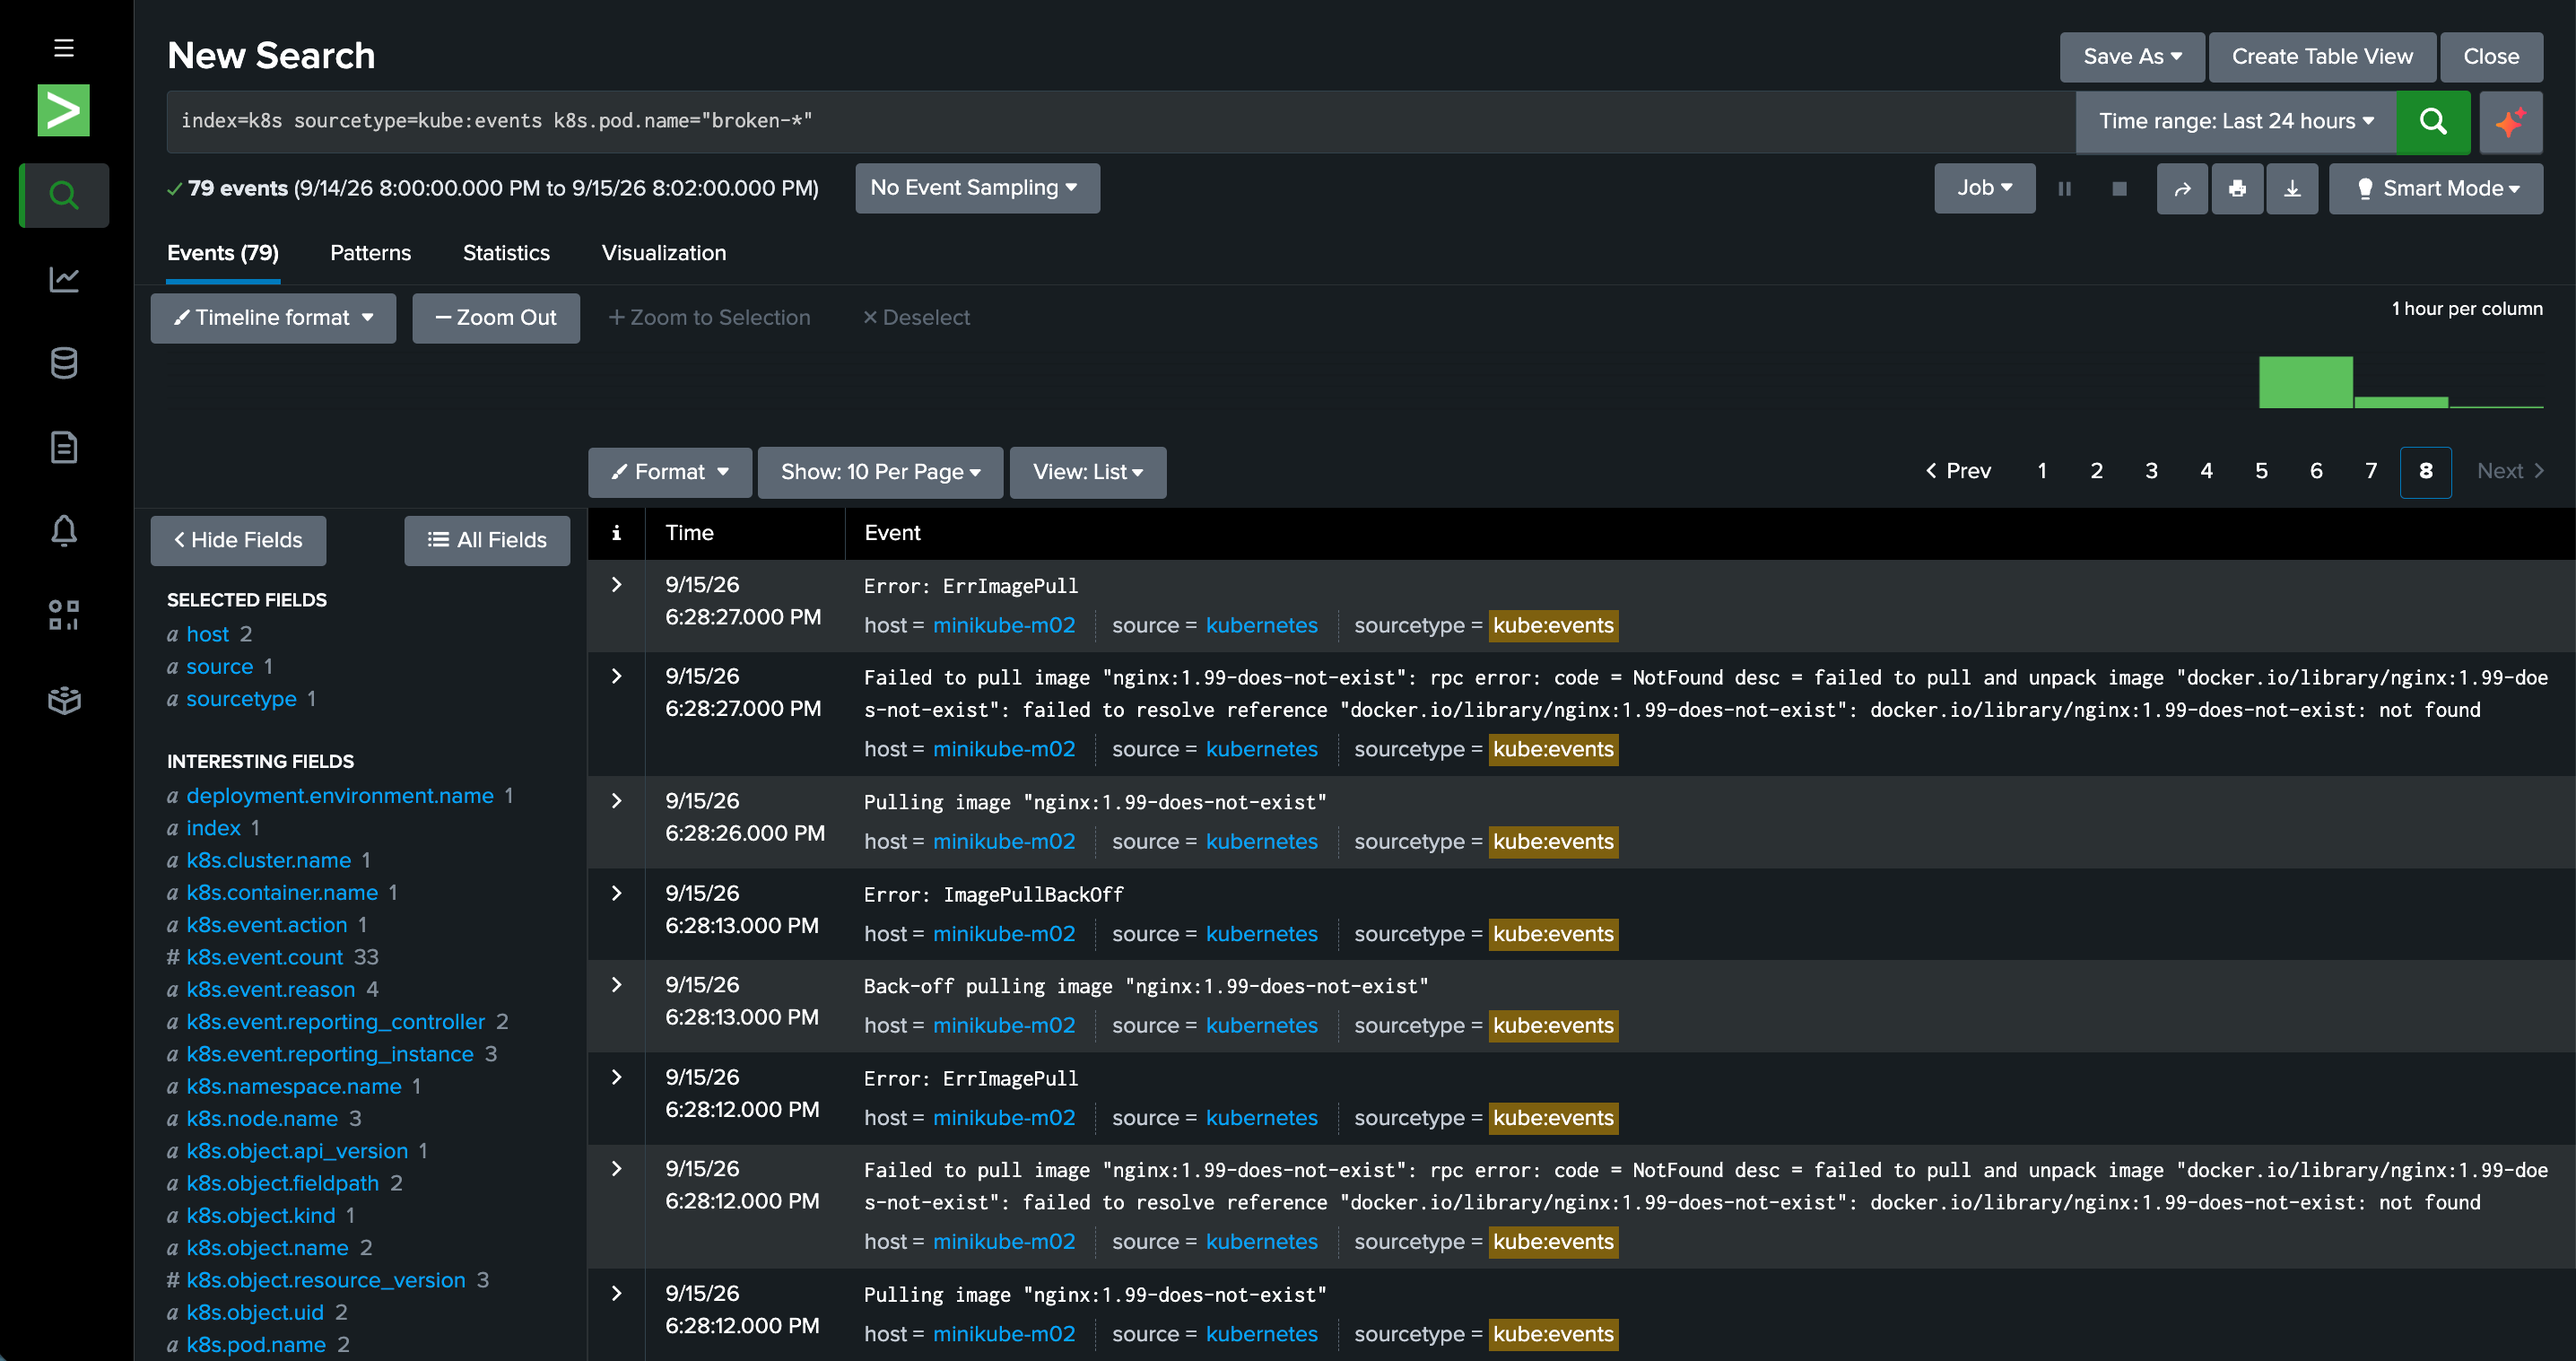This screenshot has width=2576, height=1361.
Task: Open the Time range picker
Action: click(2236, 122)
